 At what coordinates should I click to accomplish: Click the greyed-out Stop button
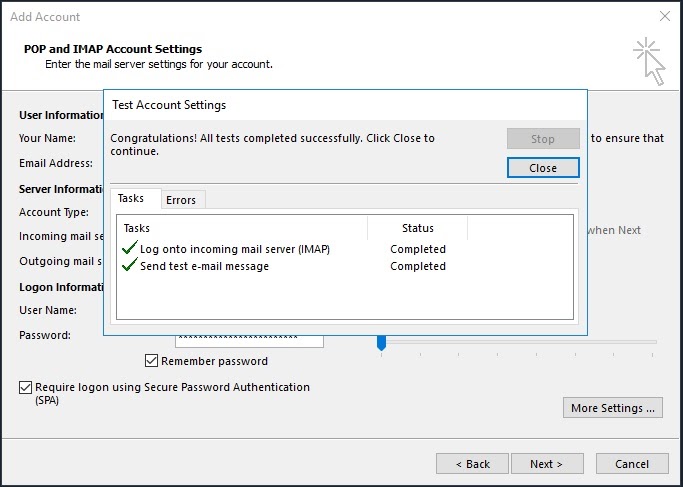(543, 139)
